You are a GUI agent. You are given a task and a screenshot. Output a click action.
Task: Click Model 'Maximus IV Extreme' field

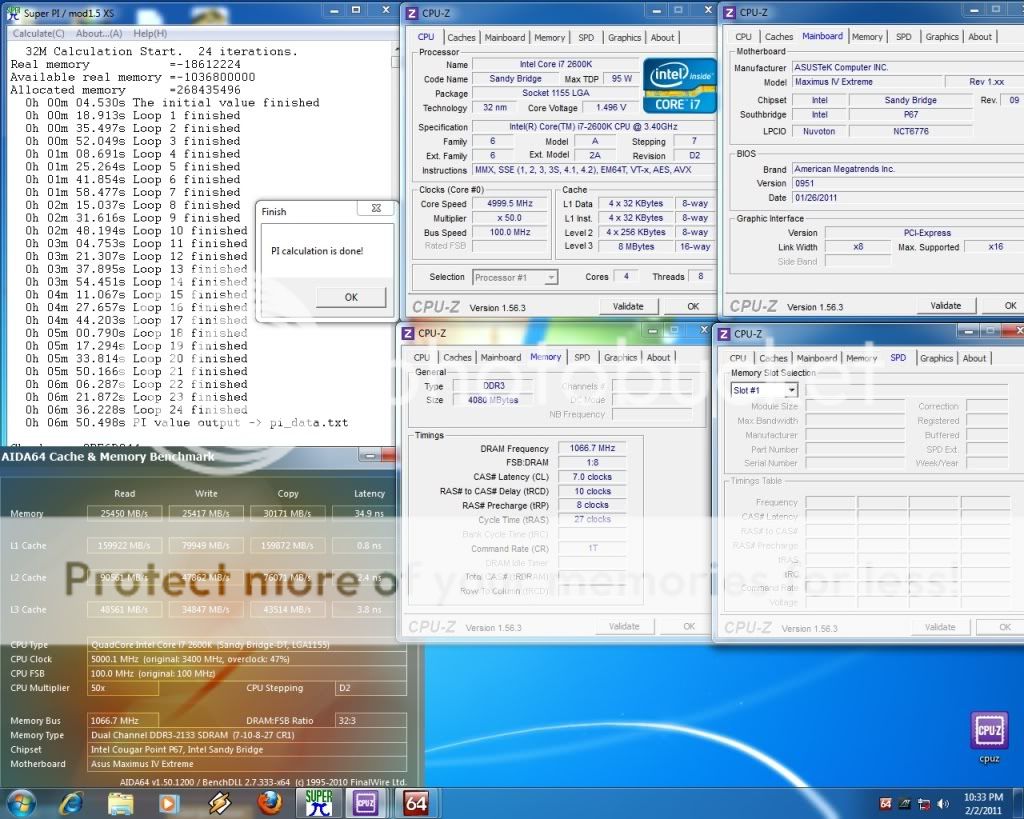coord(868,82)
